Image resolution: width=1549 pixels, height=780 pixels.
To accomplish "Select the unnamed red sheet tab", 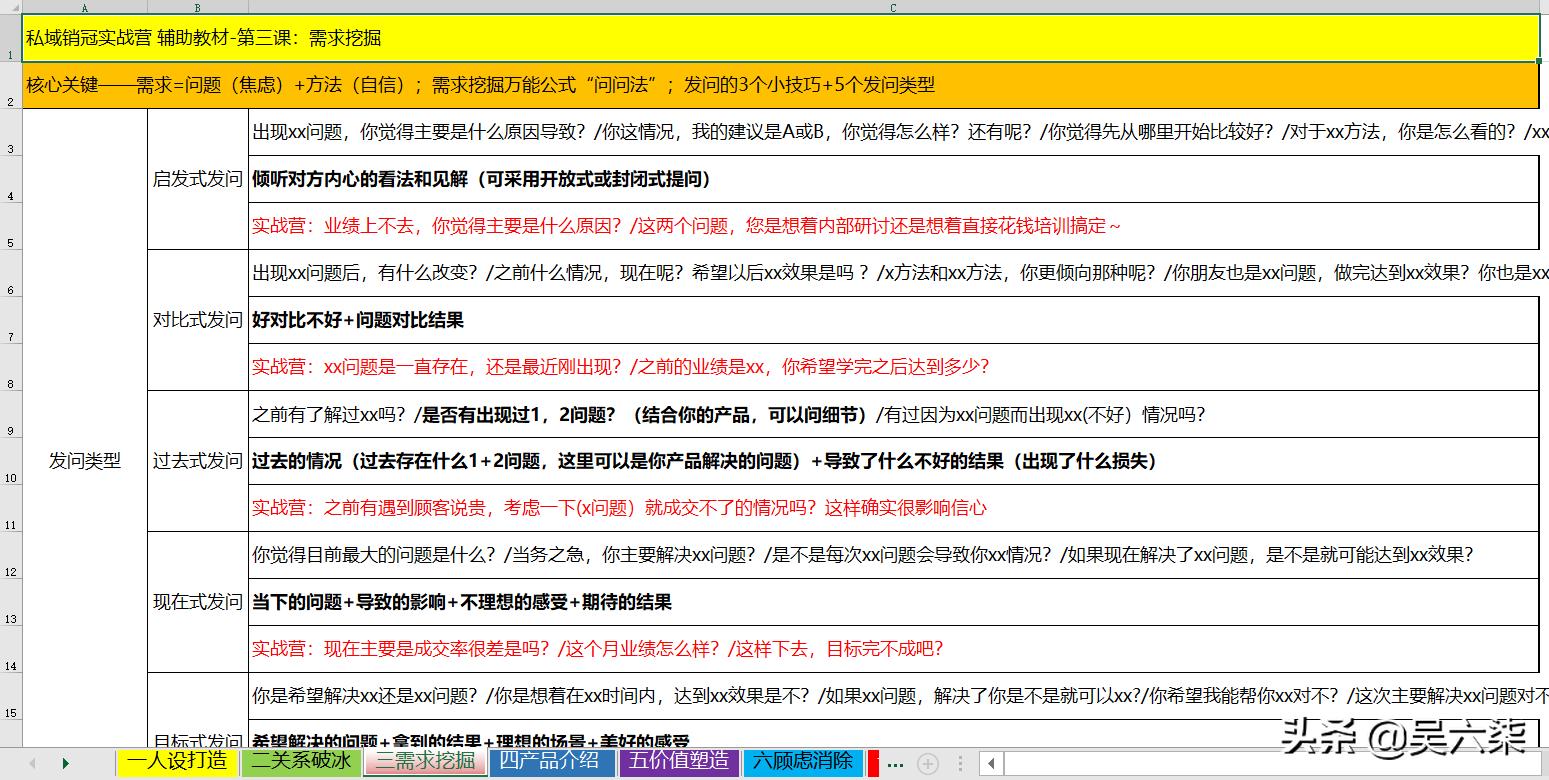I will click(x=875, y=762).
